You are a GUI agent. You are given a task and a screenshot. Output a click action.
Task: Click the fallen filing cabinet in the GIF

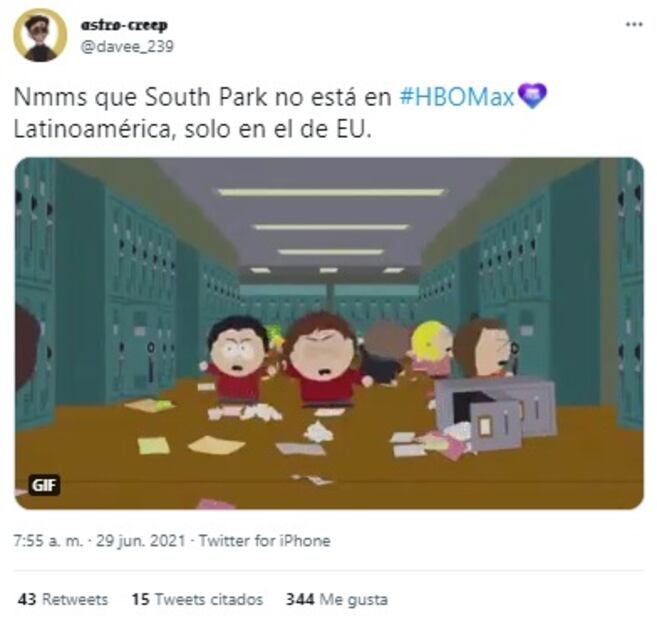494,413
